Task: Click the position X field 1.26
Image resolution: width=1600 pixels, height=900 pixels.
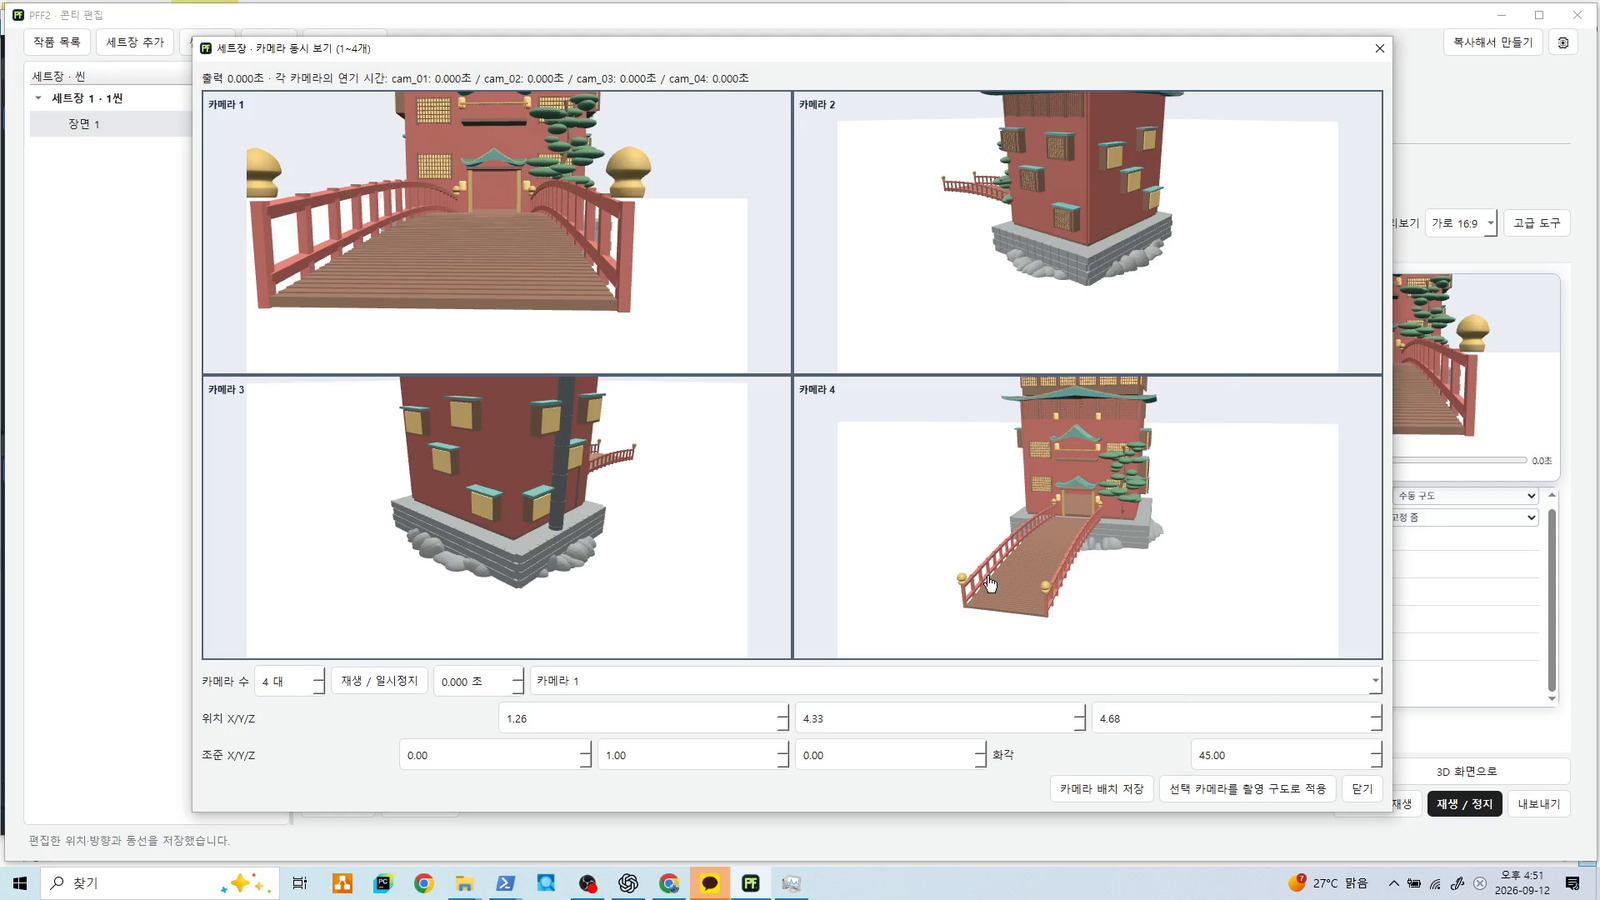Action: tap(644, 718)
